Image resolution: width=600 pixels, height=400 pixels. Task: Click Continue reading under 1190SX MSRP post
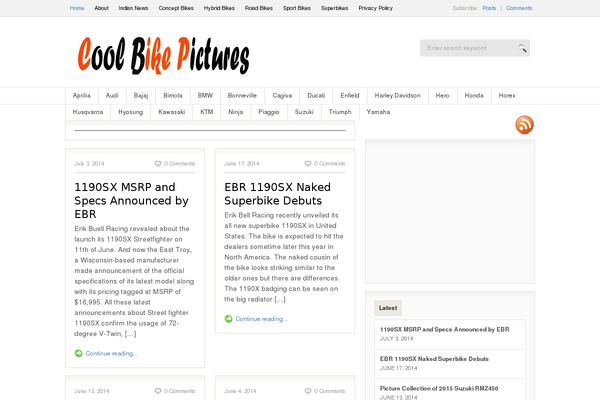(111, 353)
